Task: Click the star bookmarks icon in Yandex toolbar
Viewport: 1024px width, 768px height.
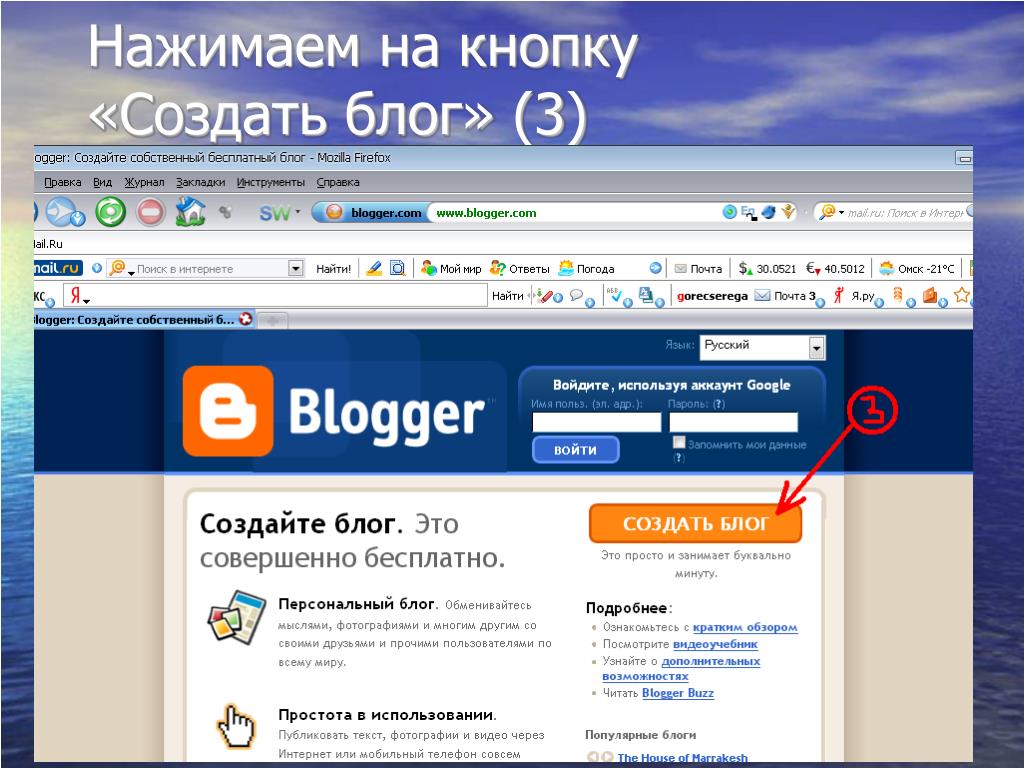Action: tap(961, 295)
